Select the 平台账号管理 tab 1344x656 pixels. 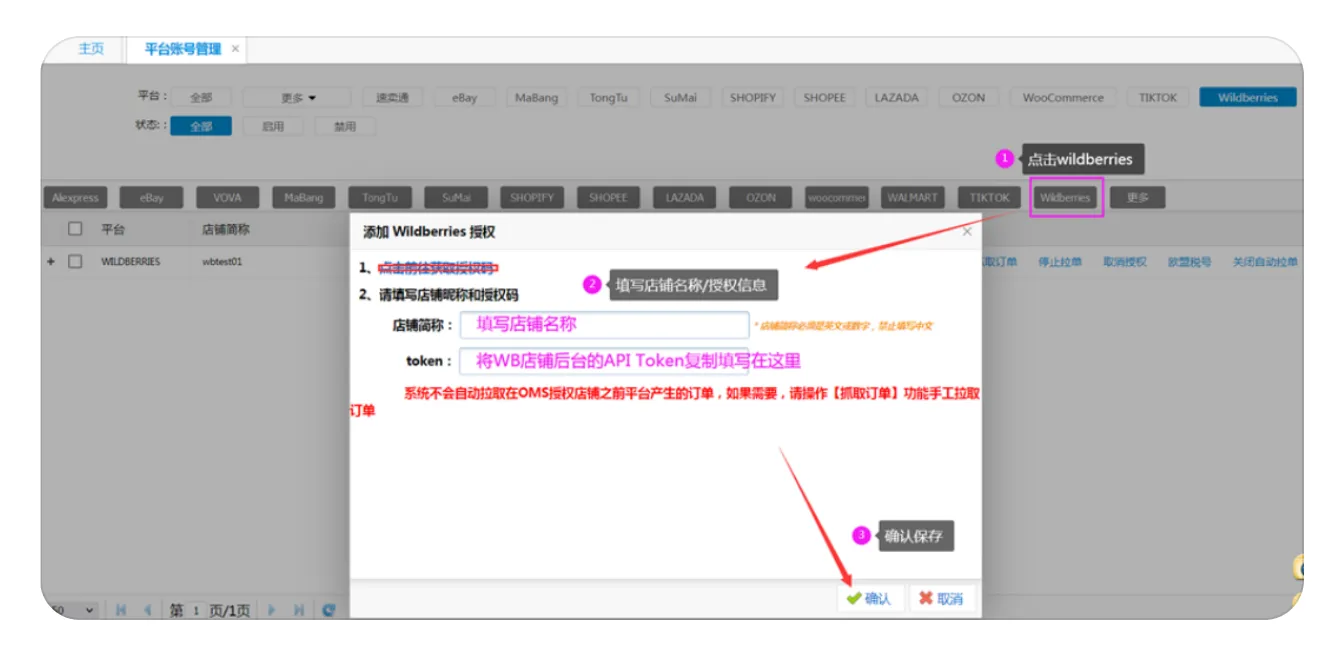click(182, 48)
